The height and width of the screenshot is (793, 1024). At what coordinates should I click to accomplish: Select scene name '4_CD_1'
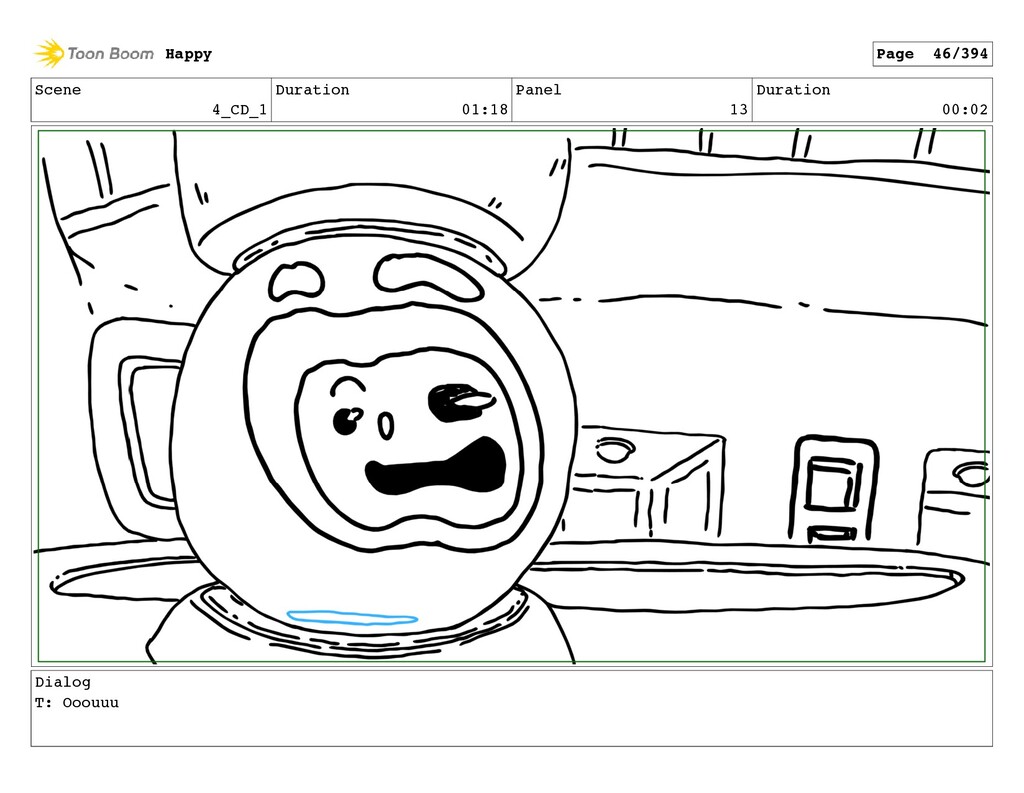[239, 110]
